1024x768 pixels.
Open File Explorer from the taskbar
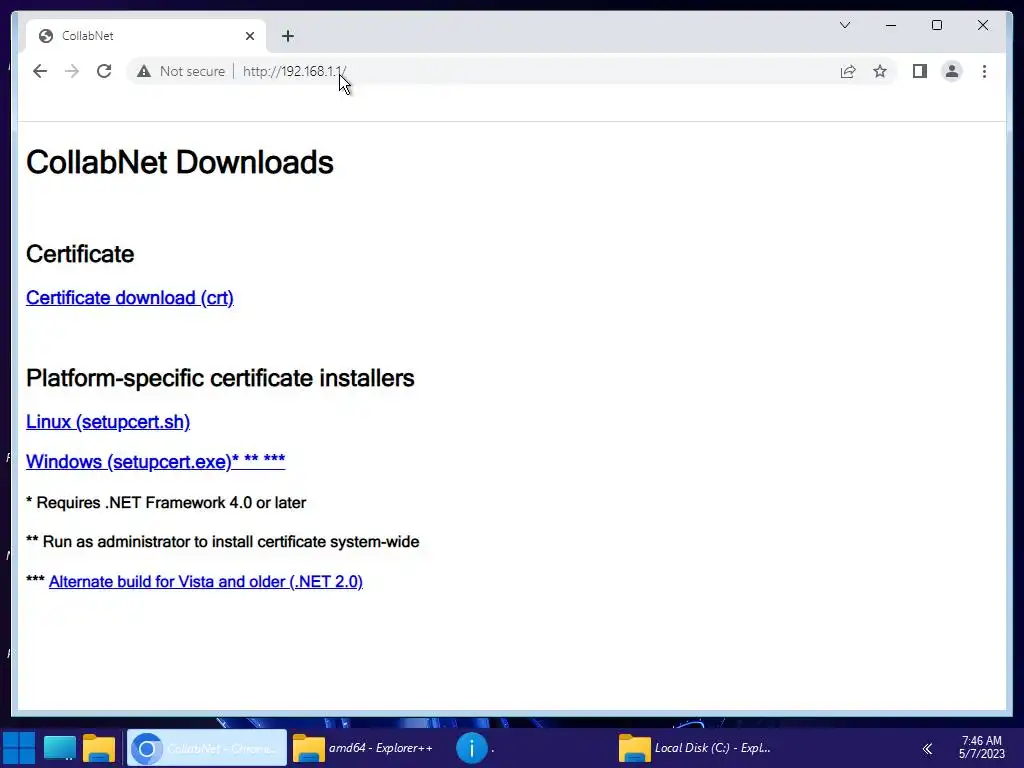(99, 748)
